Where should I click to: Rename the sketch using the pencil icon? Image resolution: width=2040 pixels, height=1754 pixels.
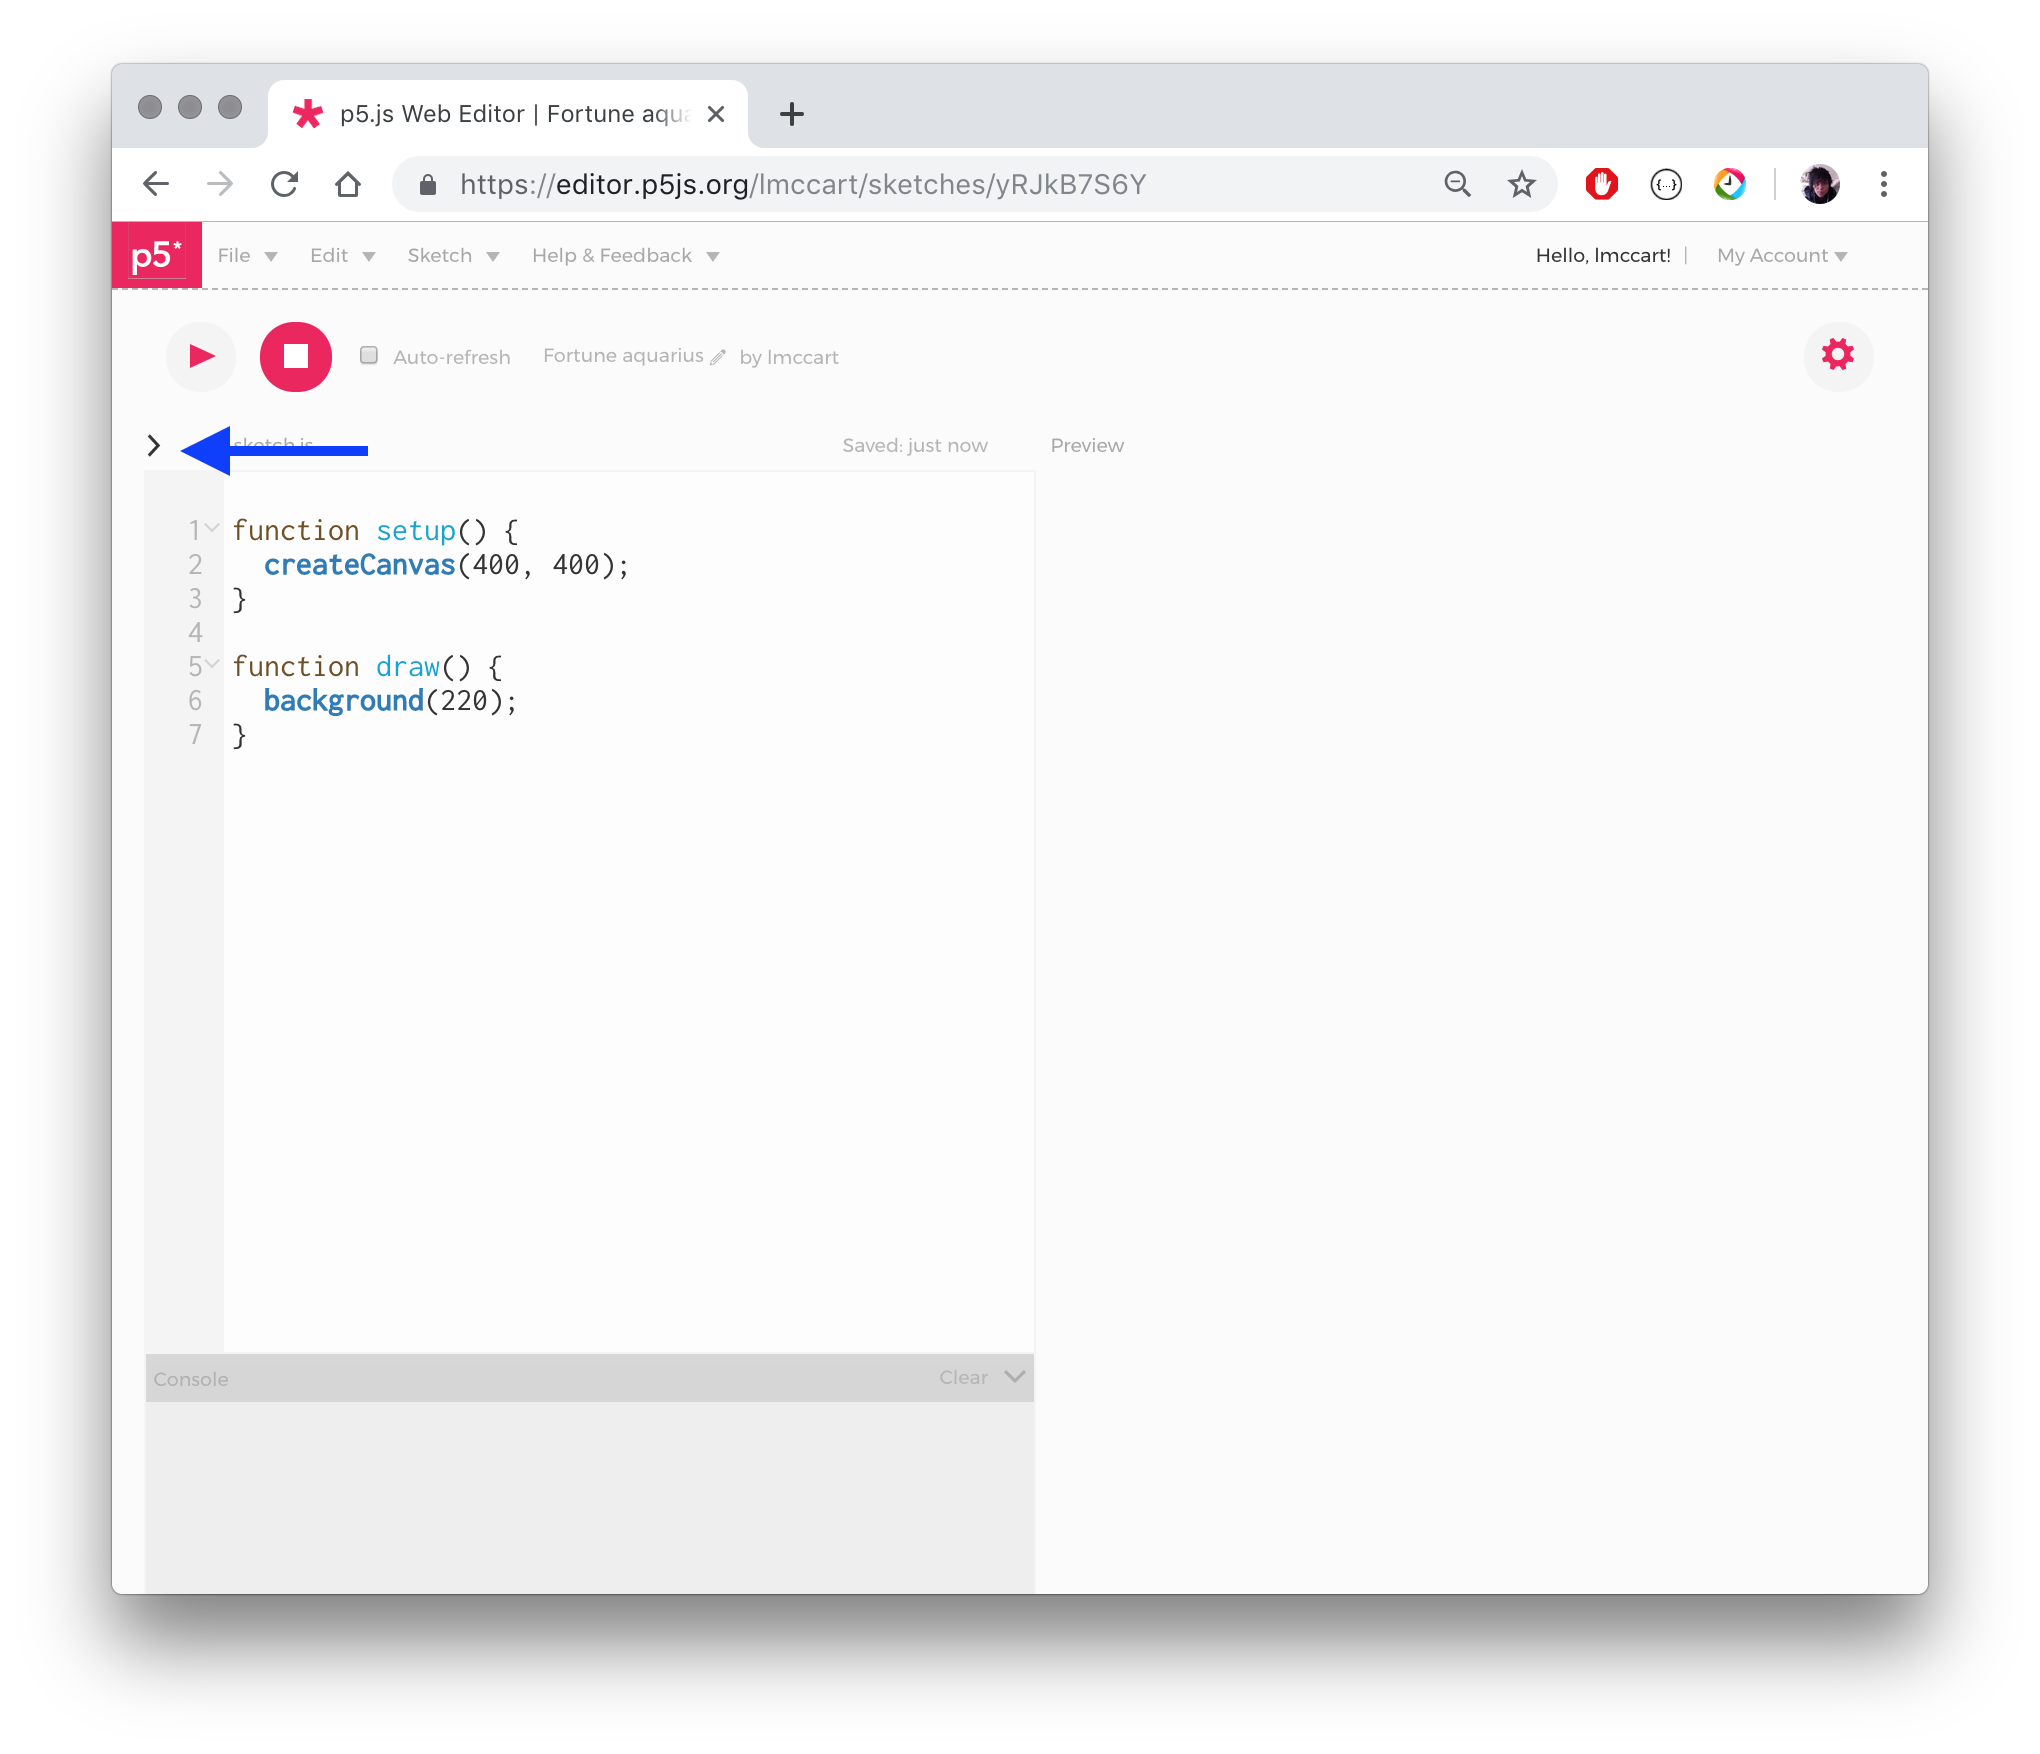(718, 357)
